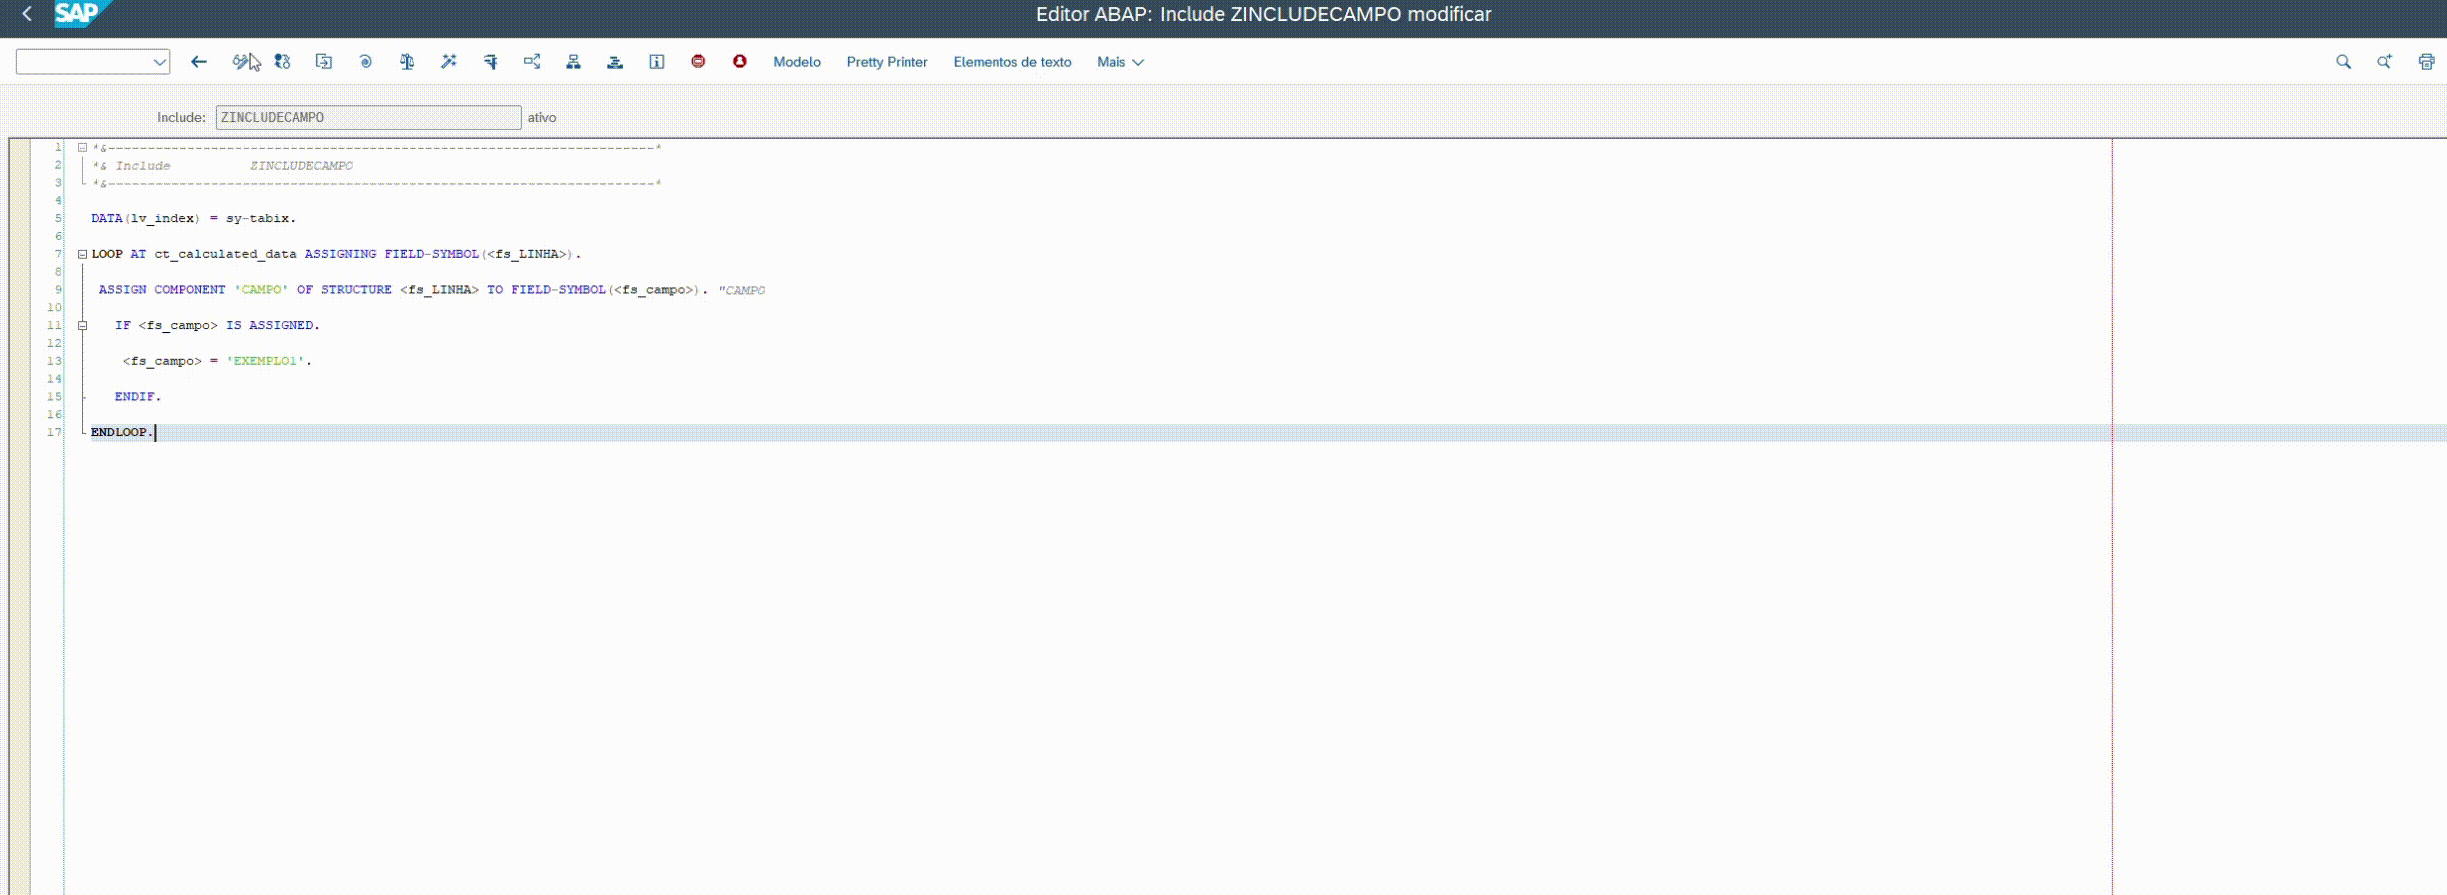Open Elementos de texto

click(1012, 62)
